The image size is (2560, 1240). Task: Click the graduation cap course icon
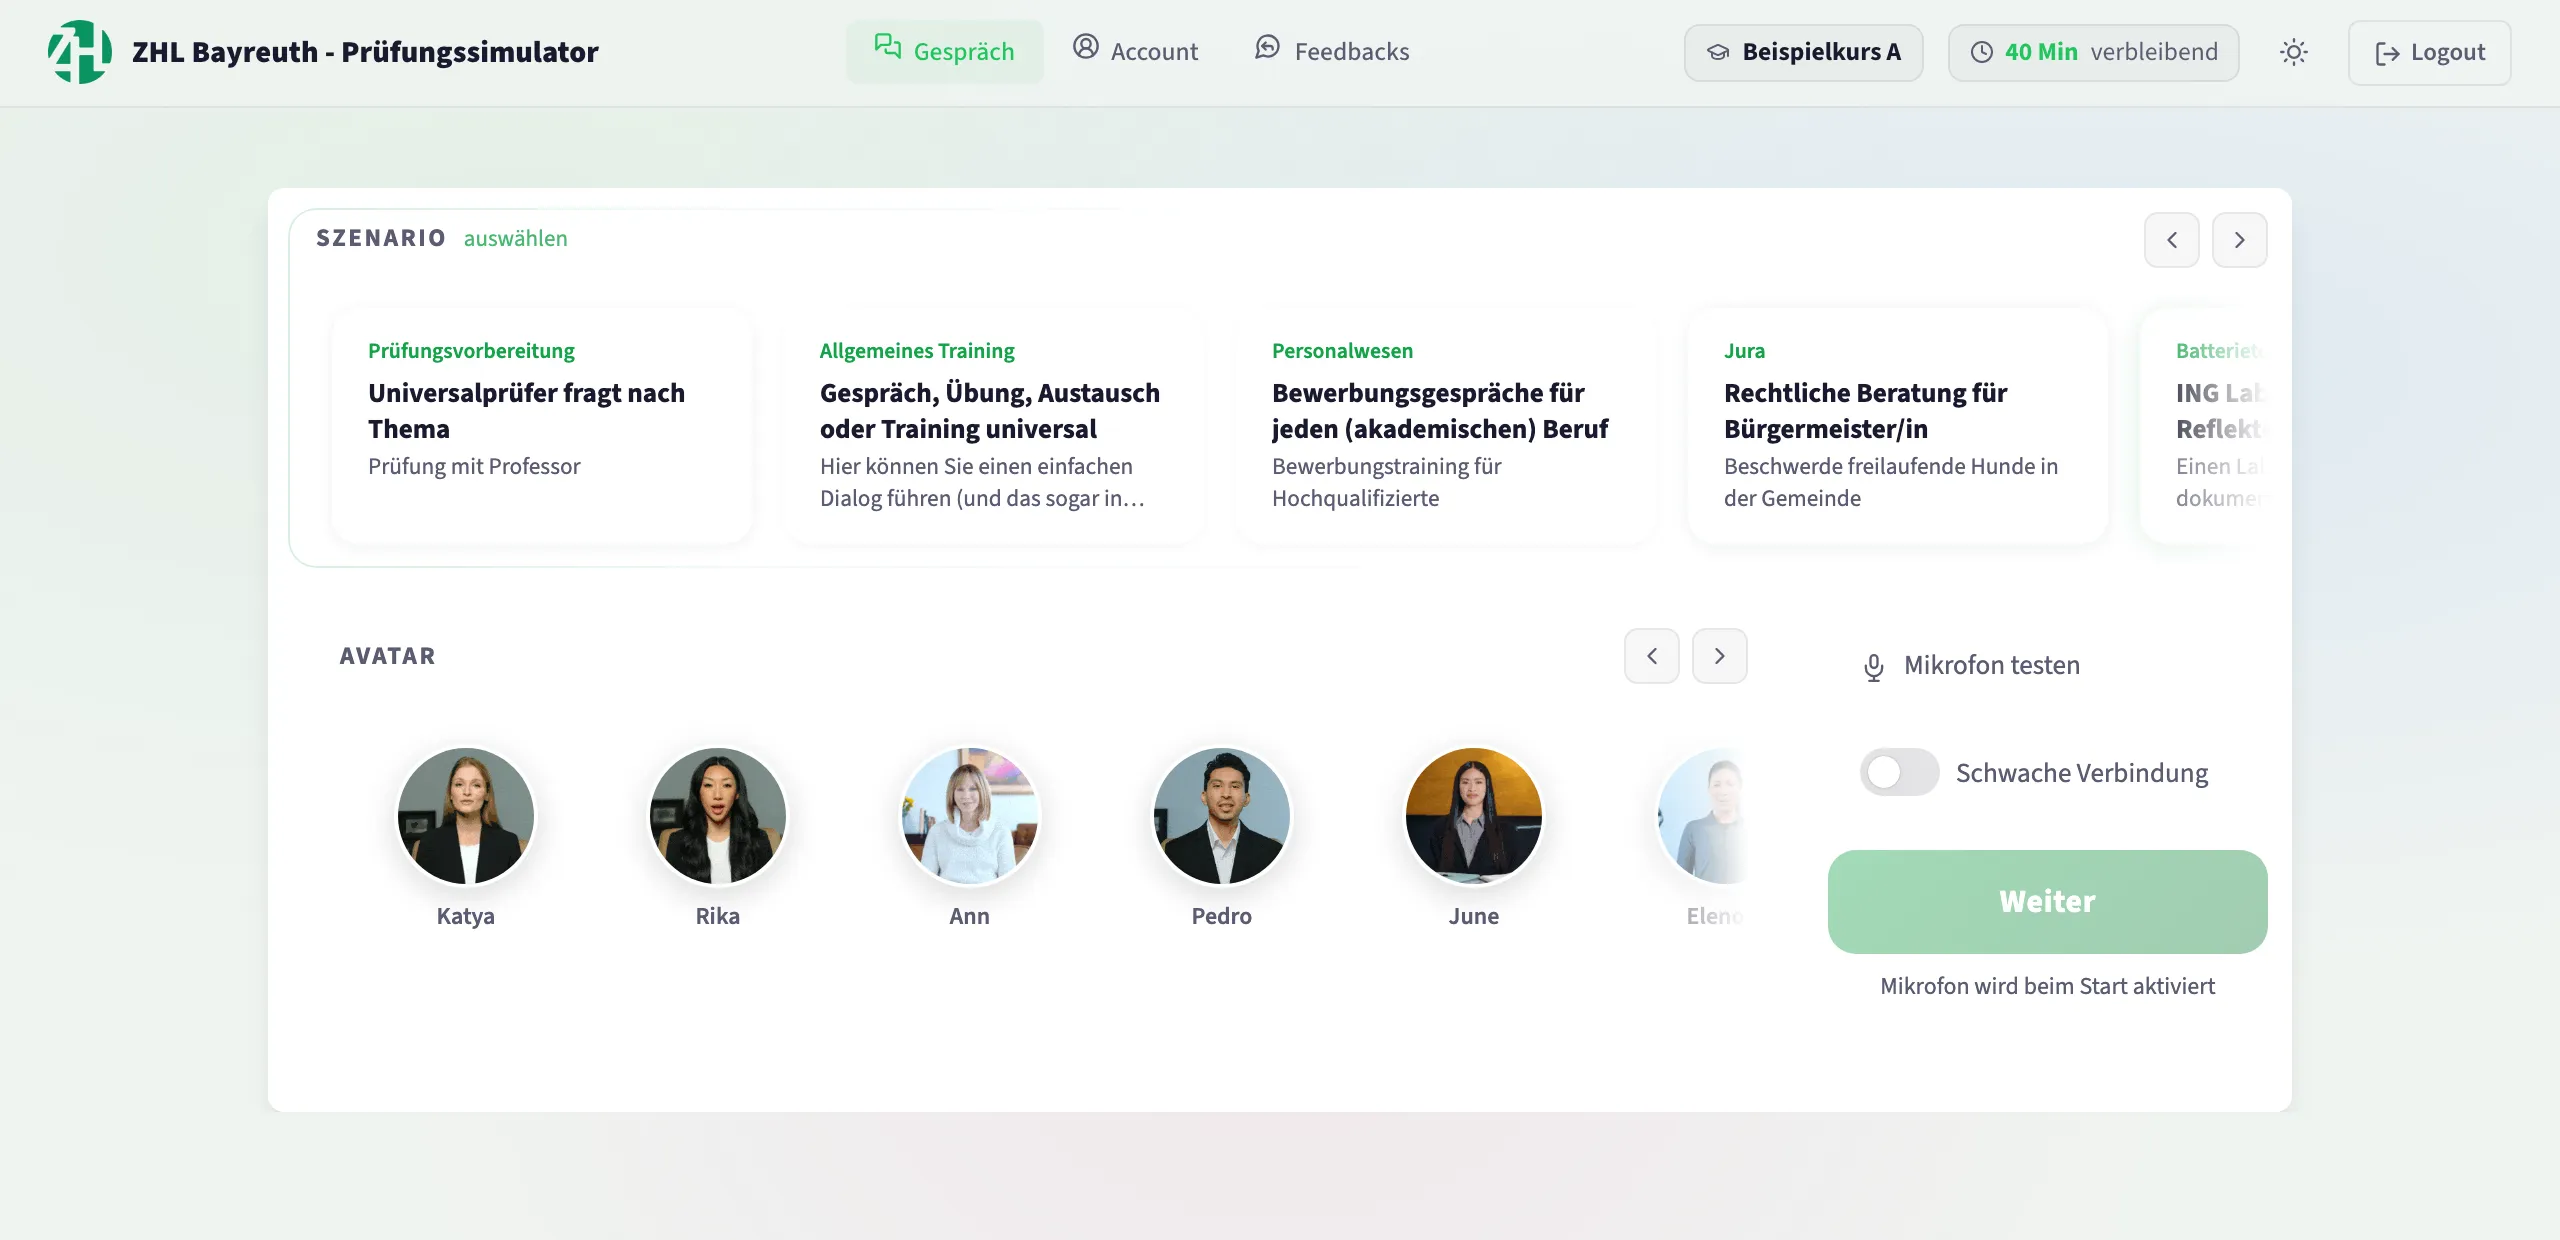1718,53
